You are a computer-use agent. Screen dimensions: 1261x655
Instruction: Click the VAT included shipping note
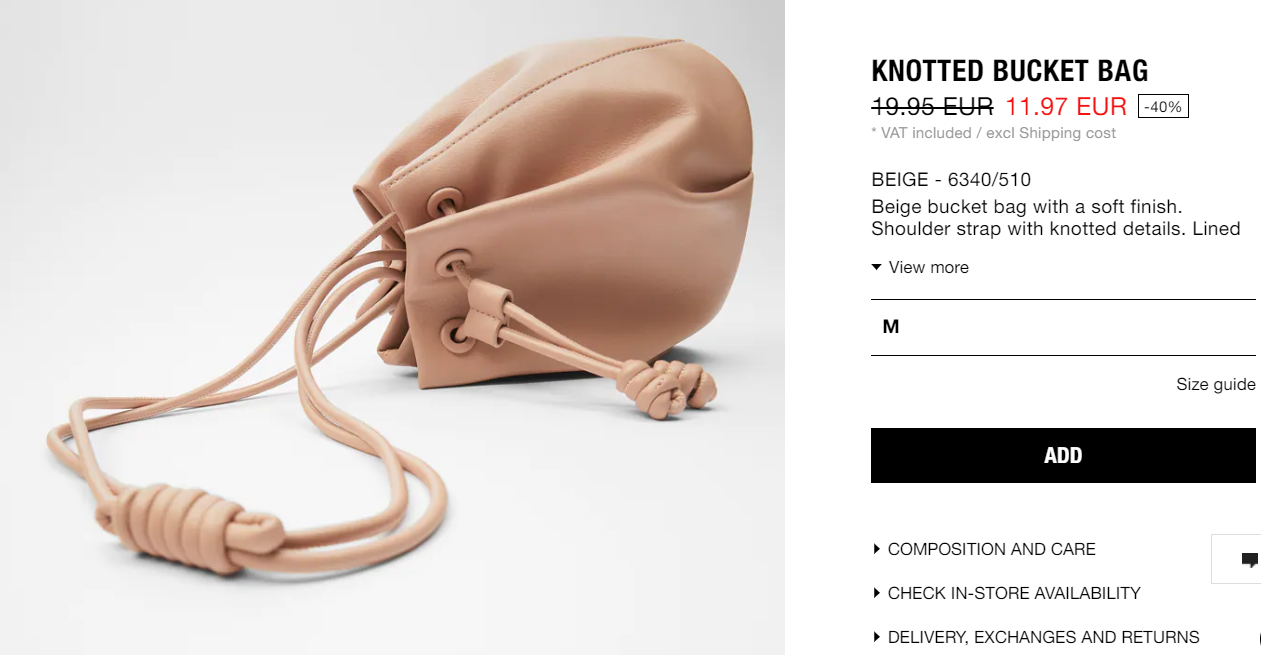point(994,133)
